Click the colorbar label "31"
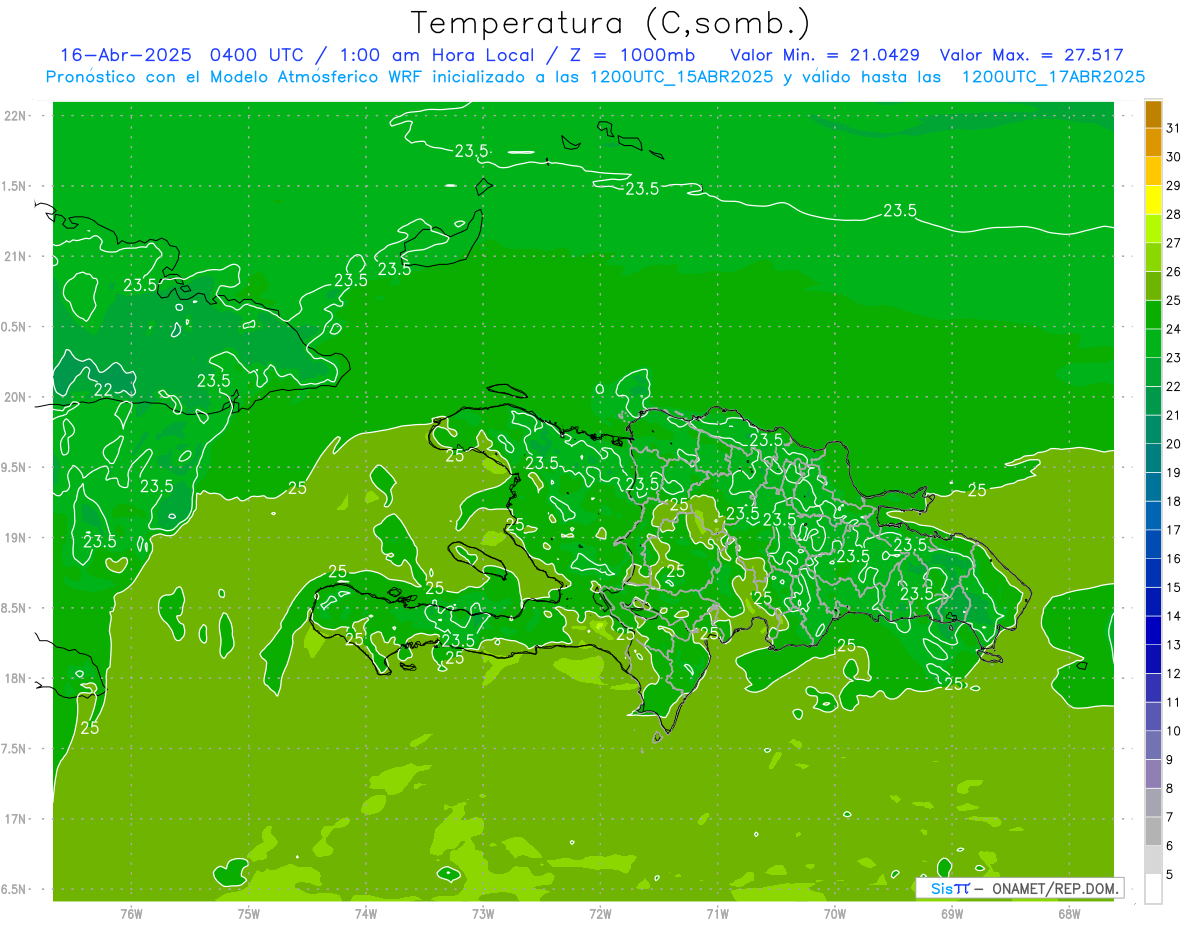The image size is (1200, 927). [x=1174, y=128]
